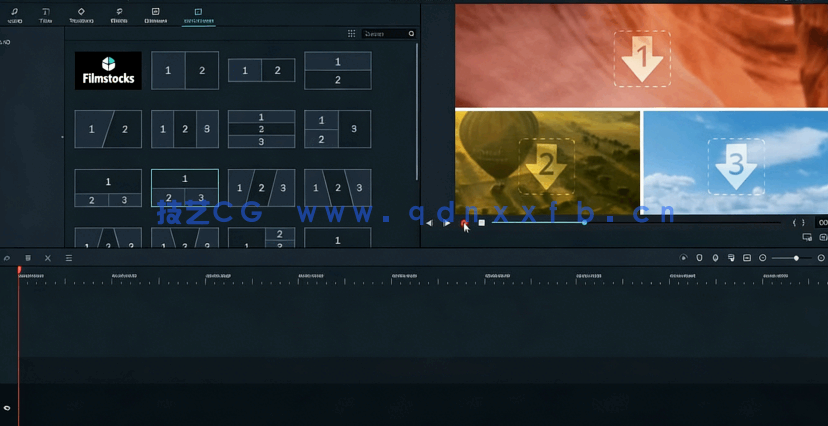Click the Filmstocks thumbnail

(x=108, y=71)
